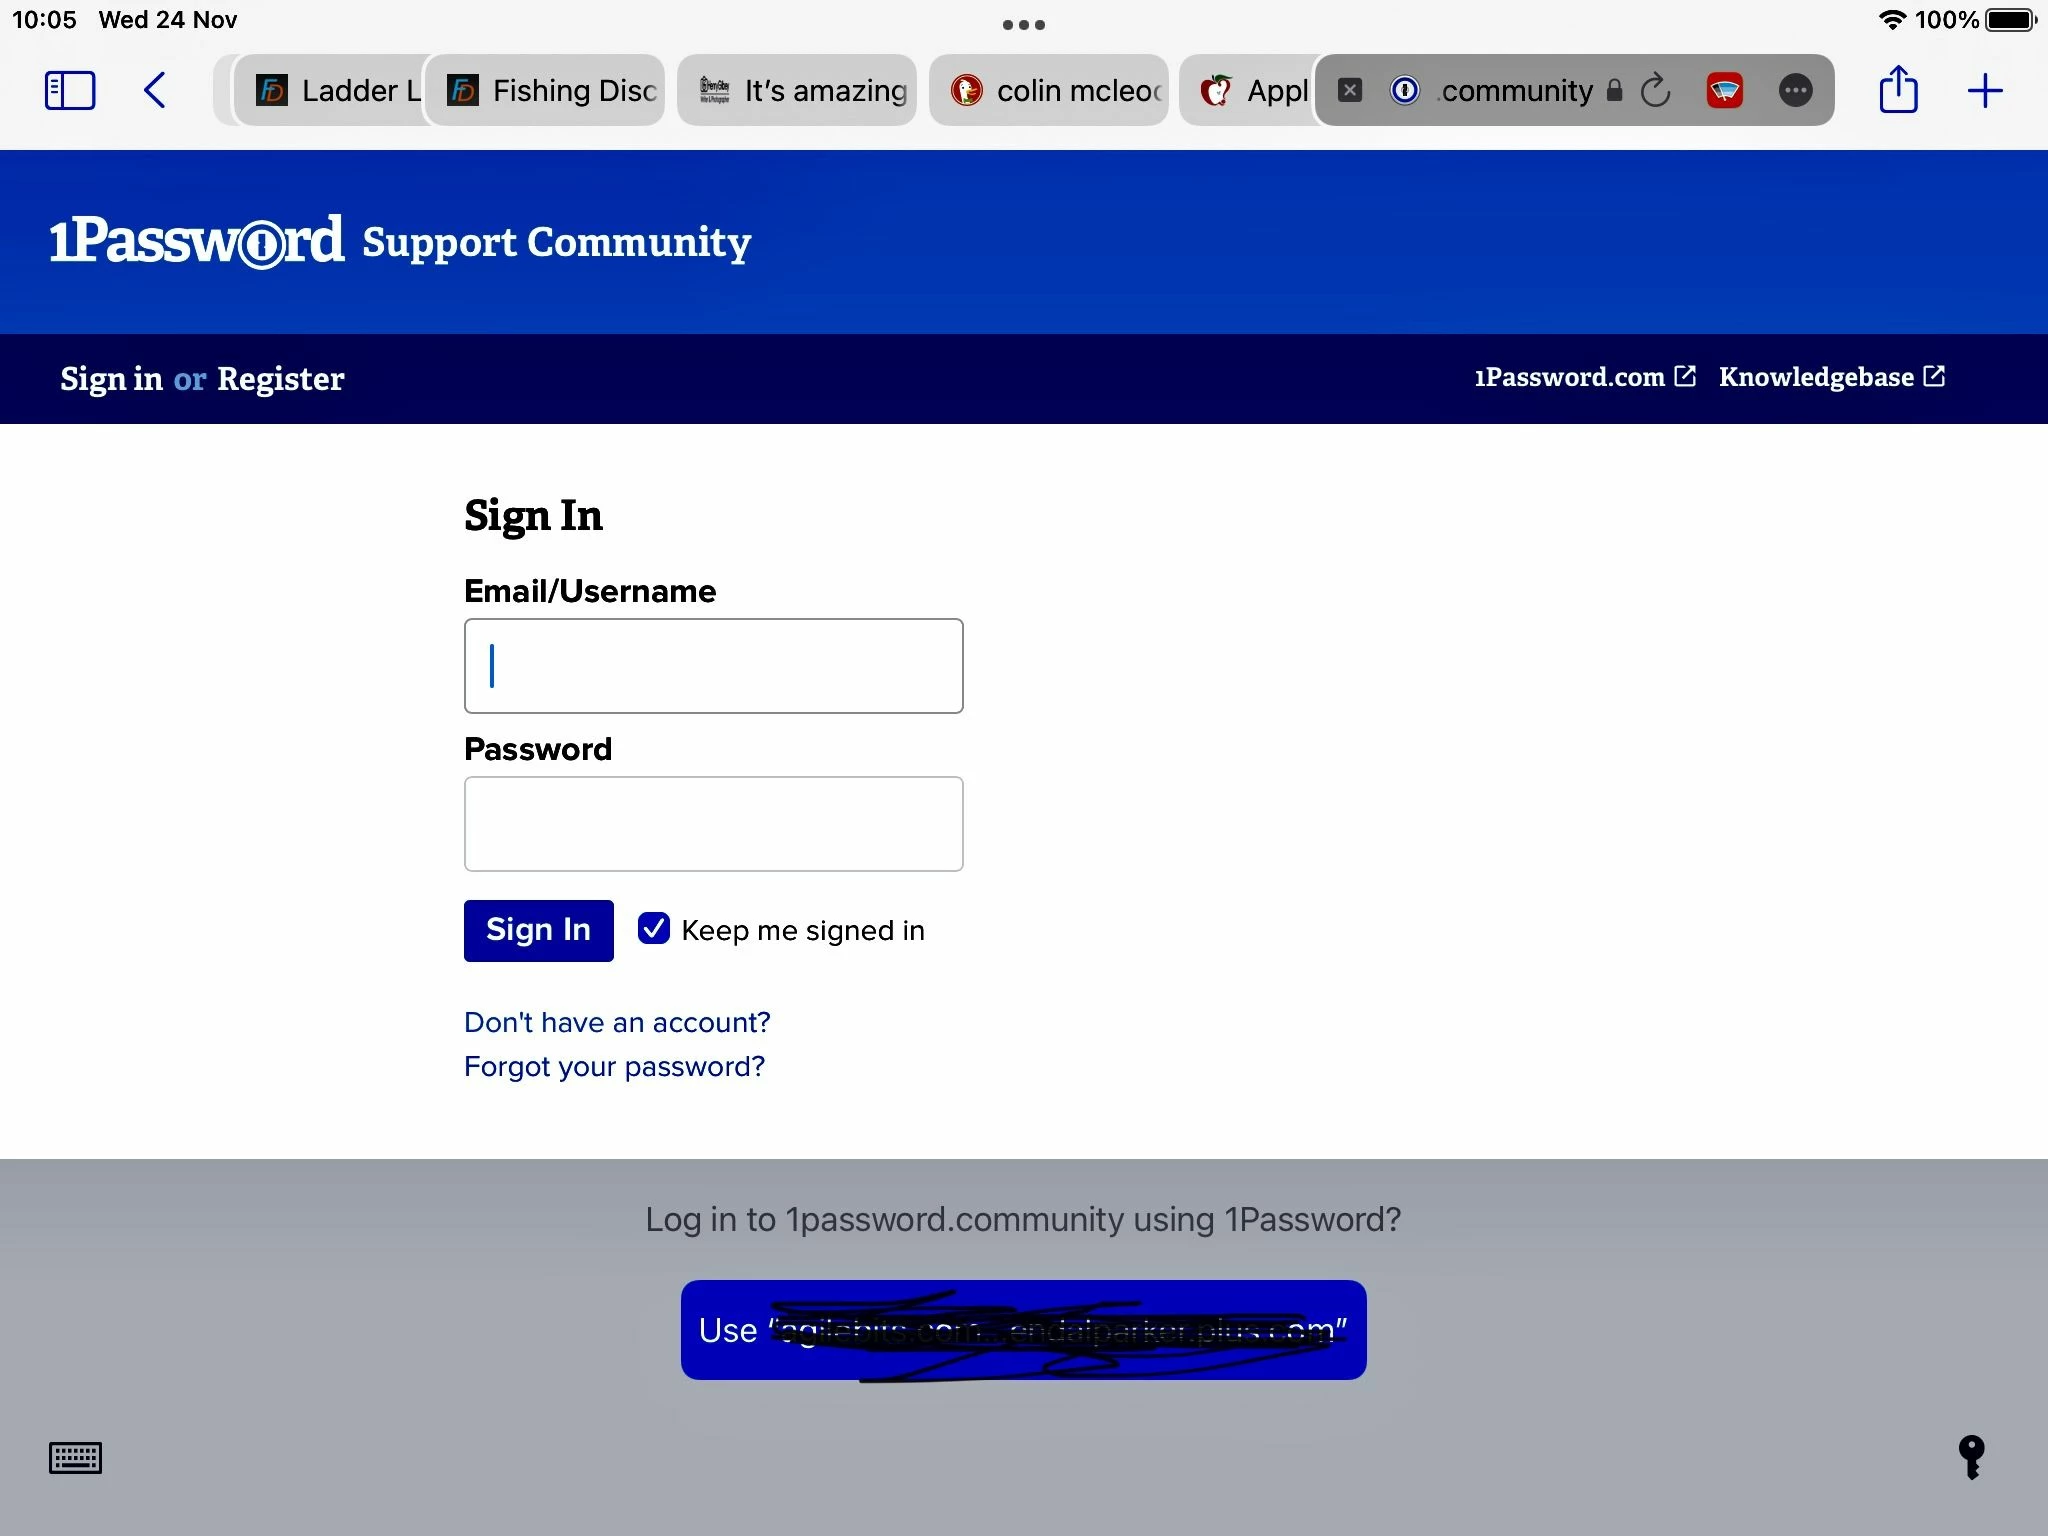Switch to the Fishing Disc tab

546,90
